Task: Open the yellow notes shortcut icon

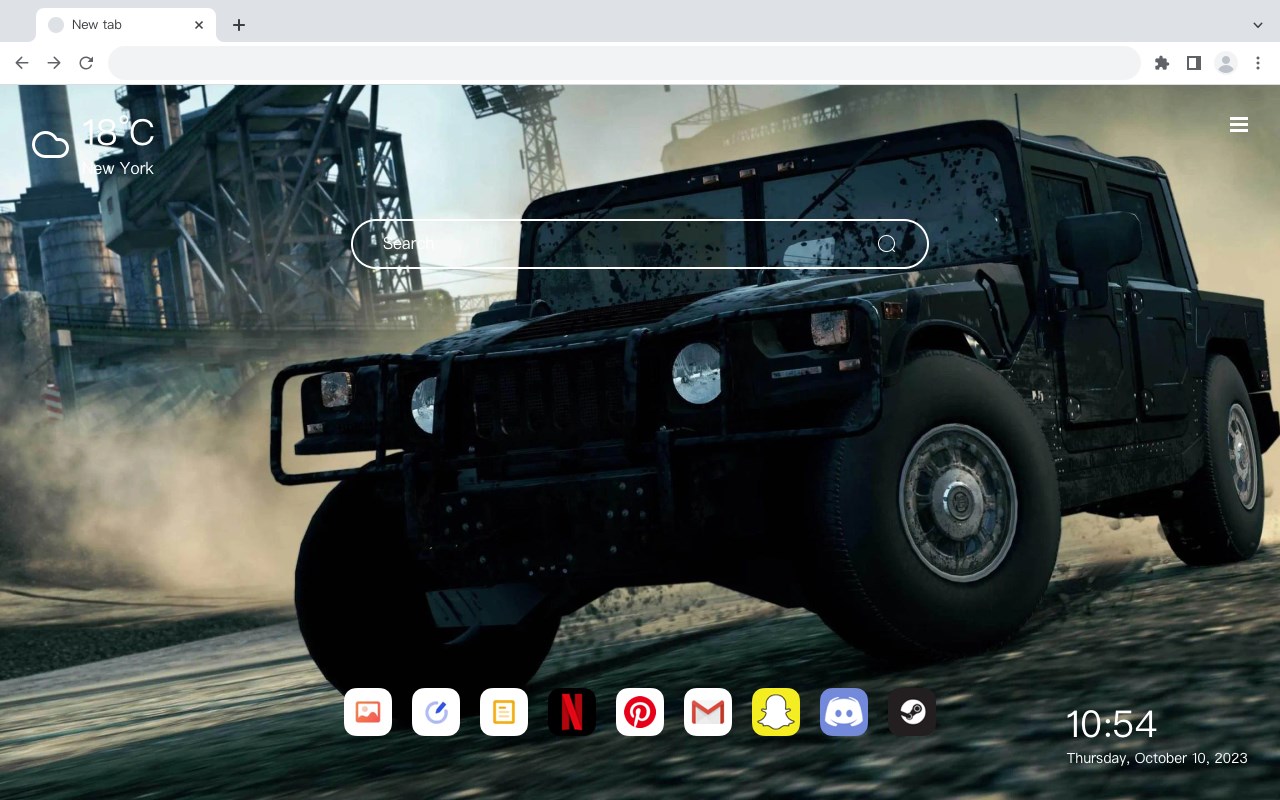Action: (504, 712)
